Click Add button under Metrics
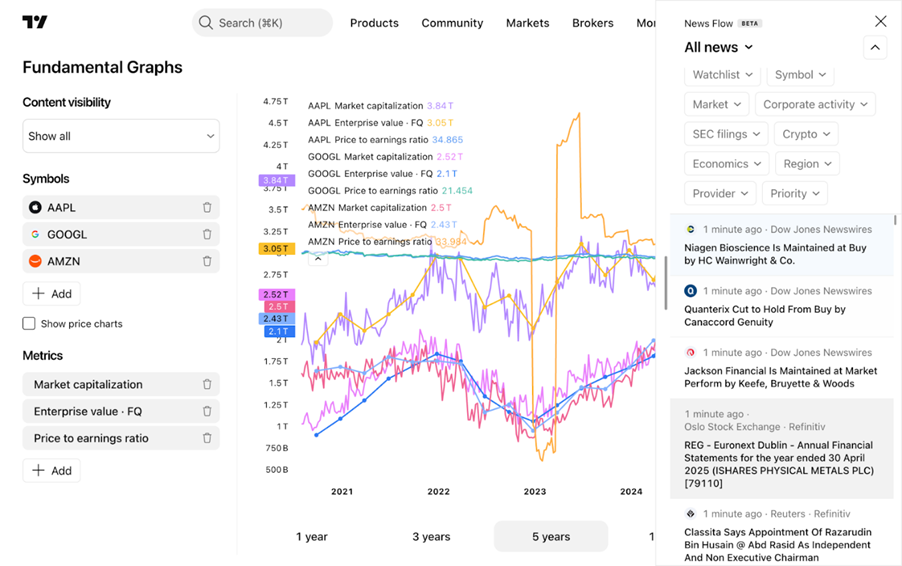 51,471
